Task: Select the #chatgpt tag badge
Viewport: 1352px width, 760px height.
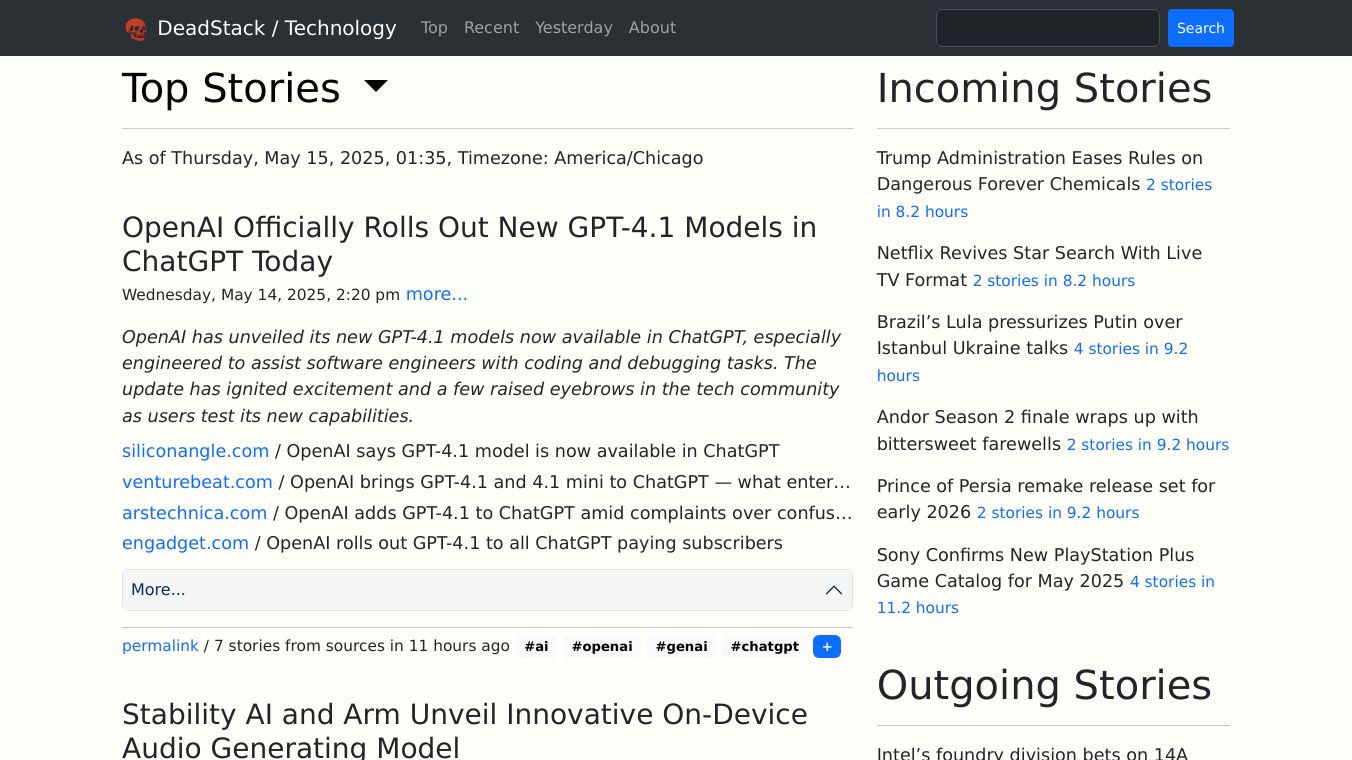Action: 764,647
